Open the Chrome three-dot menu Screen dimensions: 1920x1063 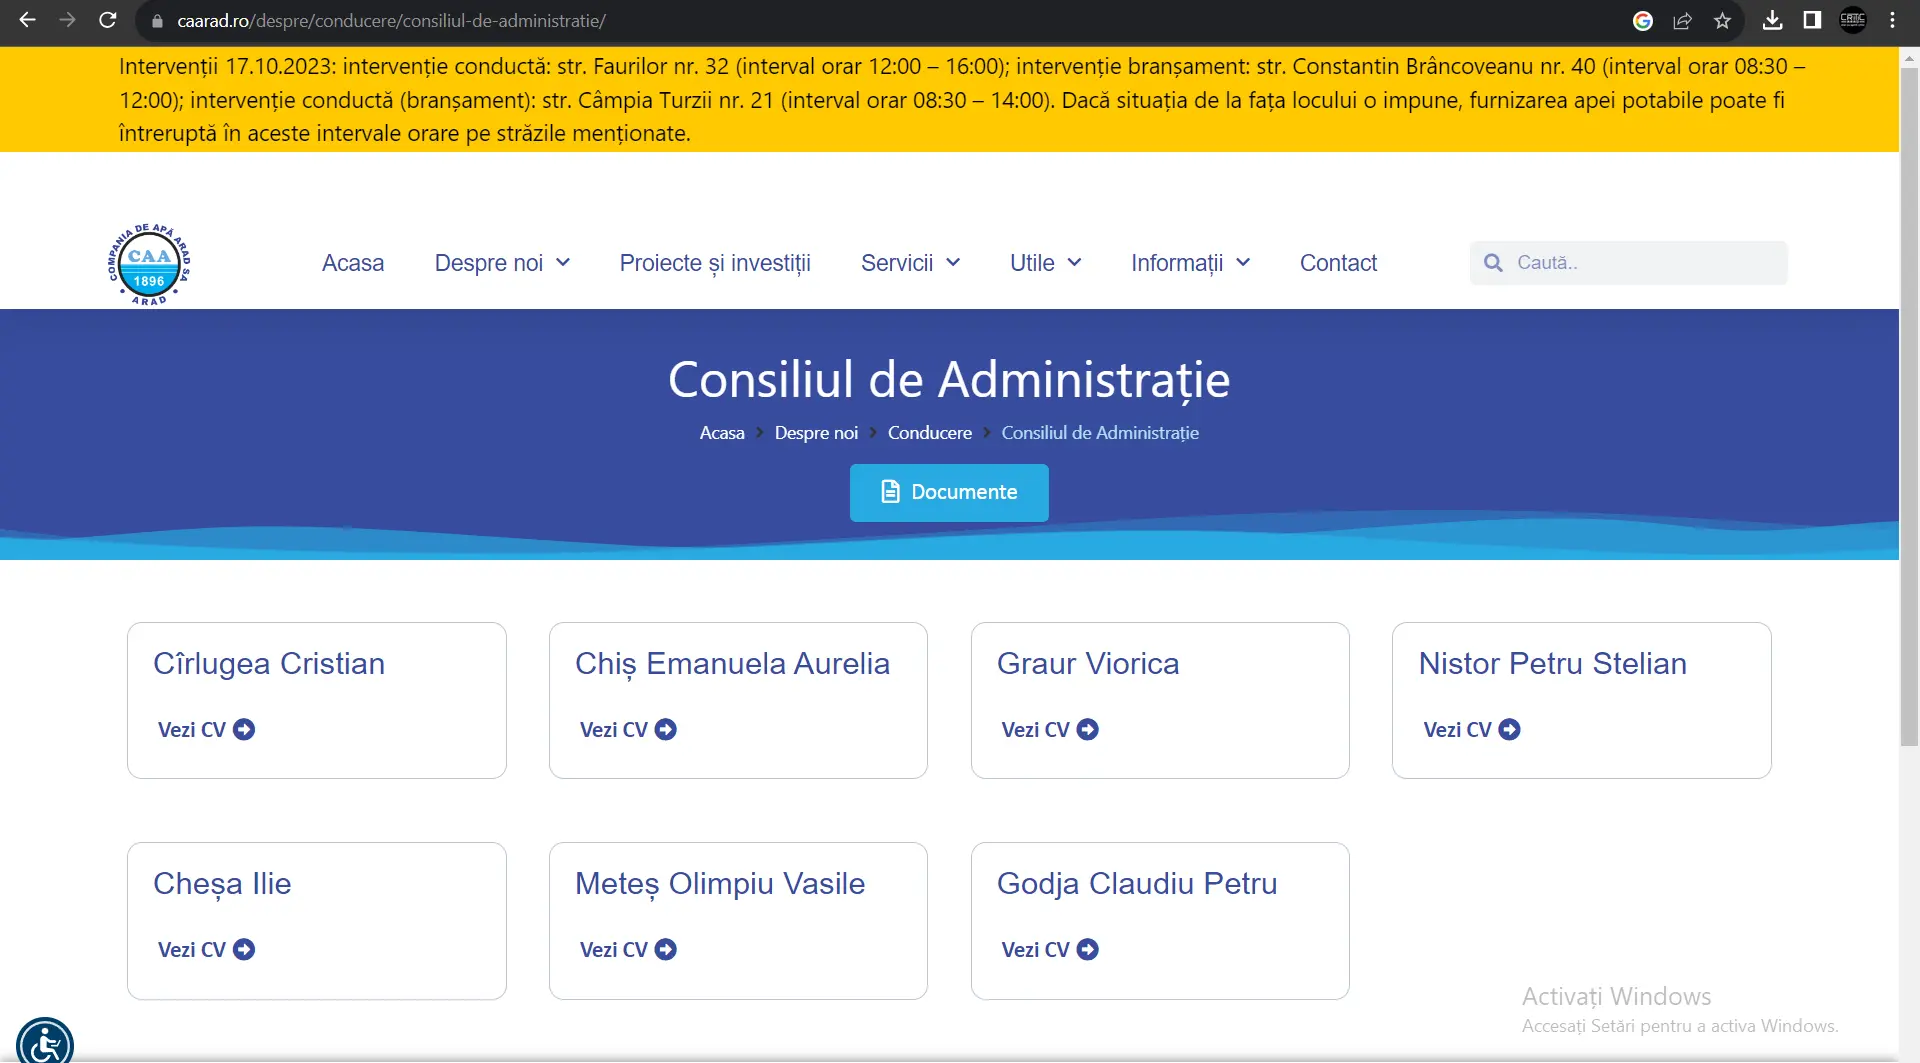click(1892, 20)
